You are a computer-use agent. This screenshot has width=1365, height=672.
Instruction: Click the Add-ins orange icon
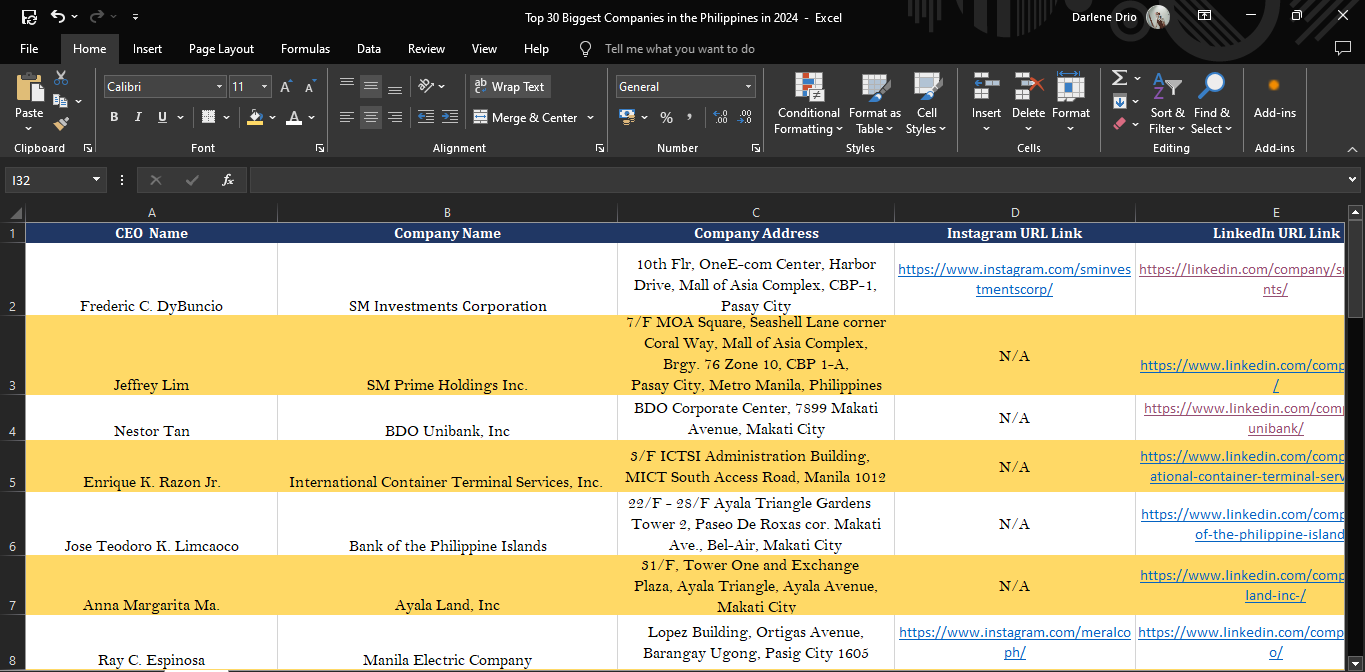[x=1274, y=86]
